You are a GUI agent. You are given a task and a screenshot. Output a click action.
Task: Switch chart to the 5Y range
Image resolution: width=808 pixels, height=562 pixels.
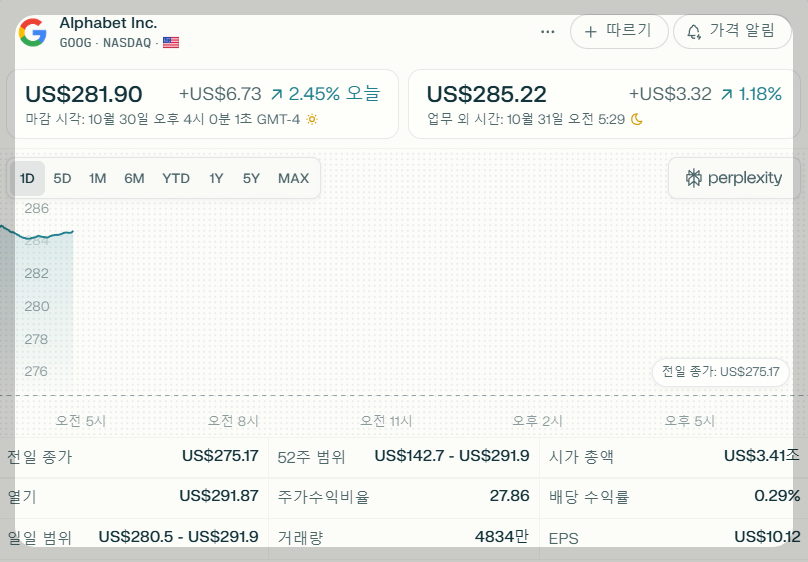coord(251,178)
